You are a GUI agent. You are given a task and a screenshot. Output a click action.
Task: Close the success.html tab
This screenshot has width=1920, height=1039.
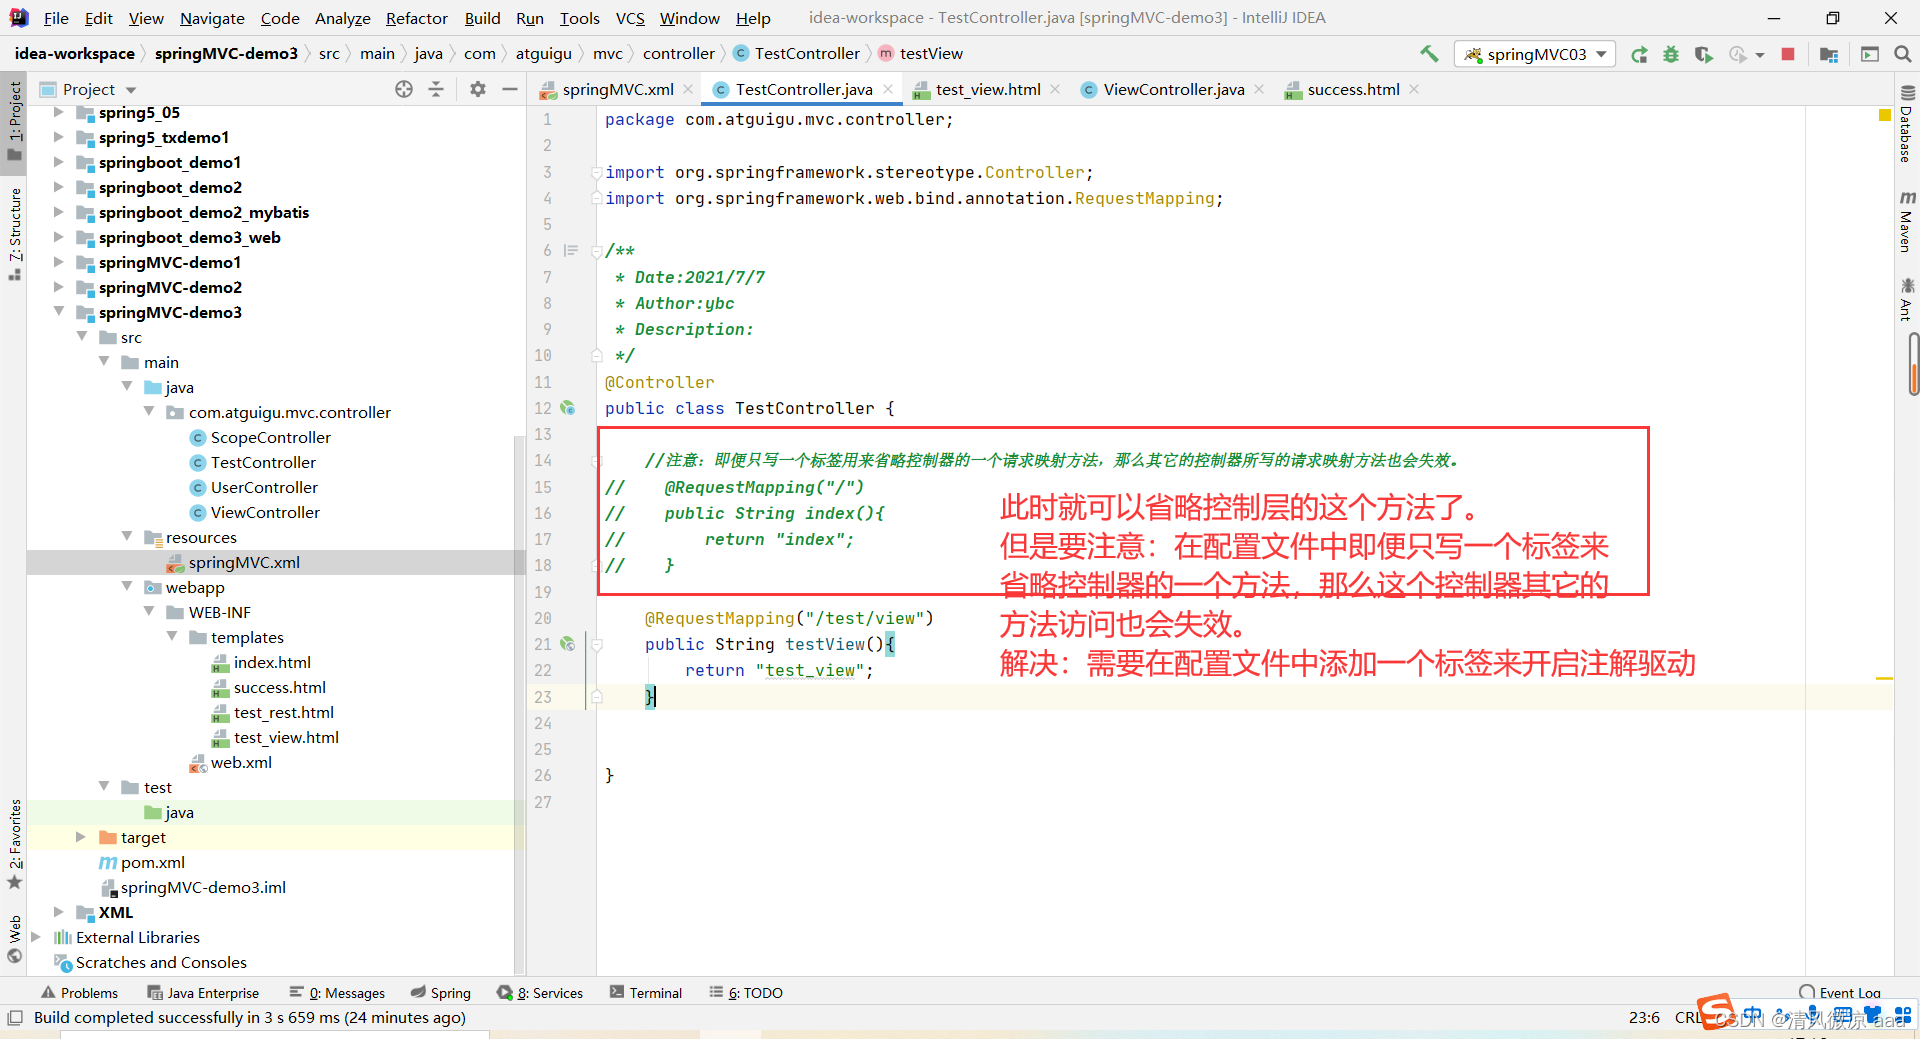click(x=1414, y=89)
